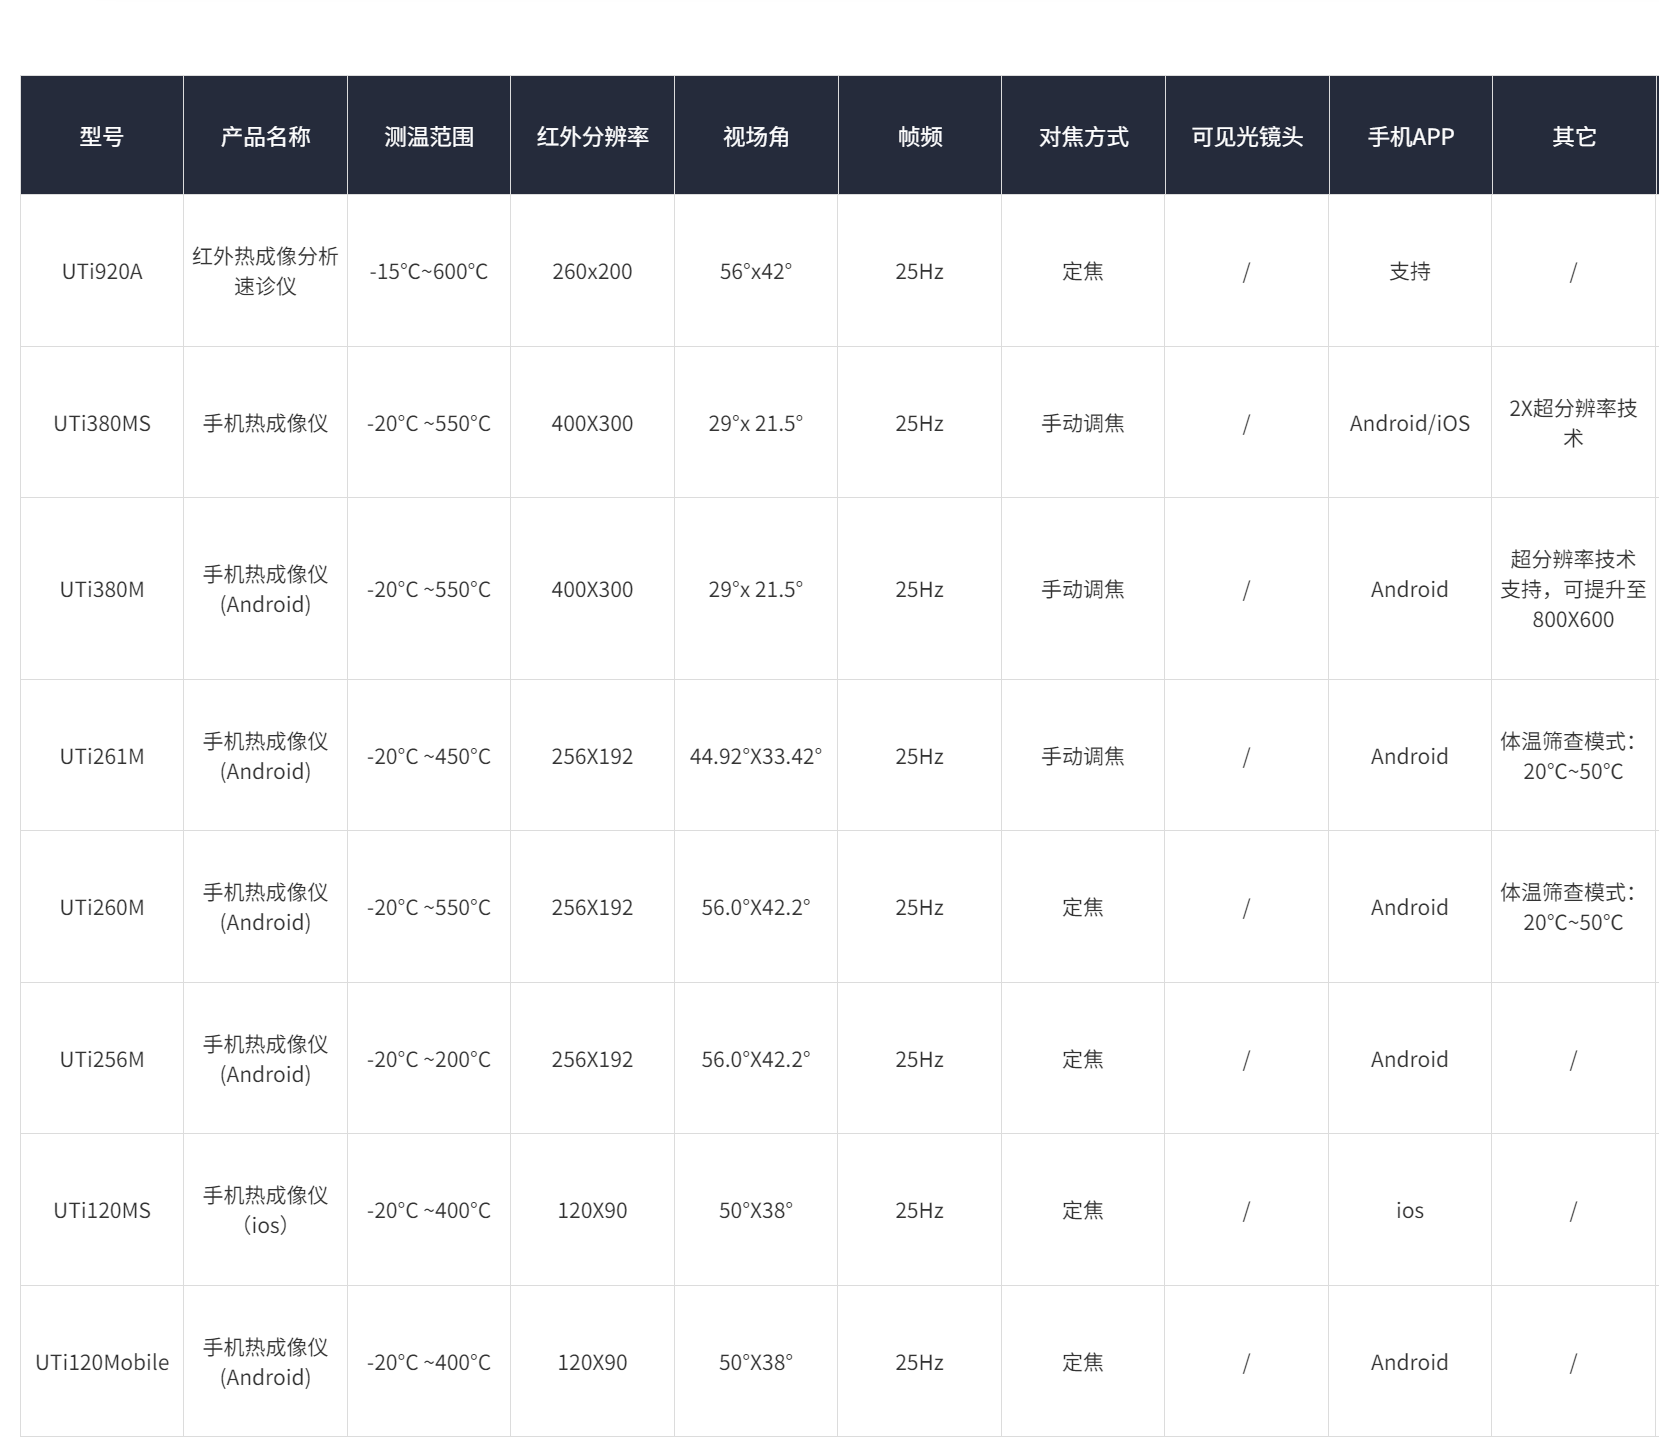This screenshot has width=1659, height=1454.
Task: Click the Android/iOS app cell
Action: tap(1410, 424)
